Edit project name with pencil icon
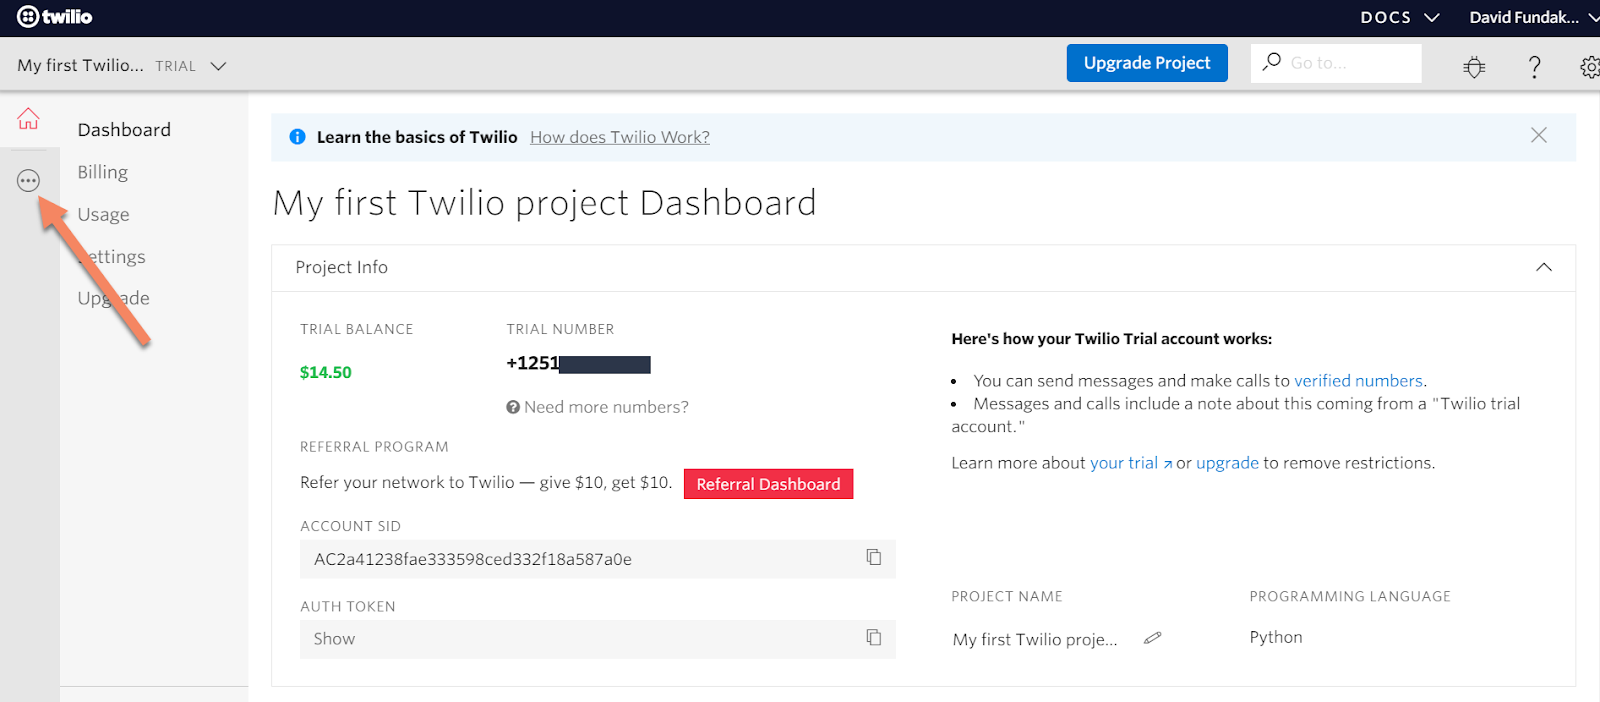This screenshot has width=1600, height=702. tap(1152, 638)
